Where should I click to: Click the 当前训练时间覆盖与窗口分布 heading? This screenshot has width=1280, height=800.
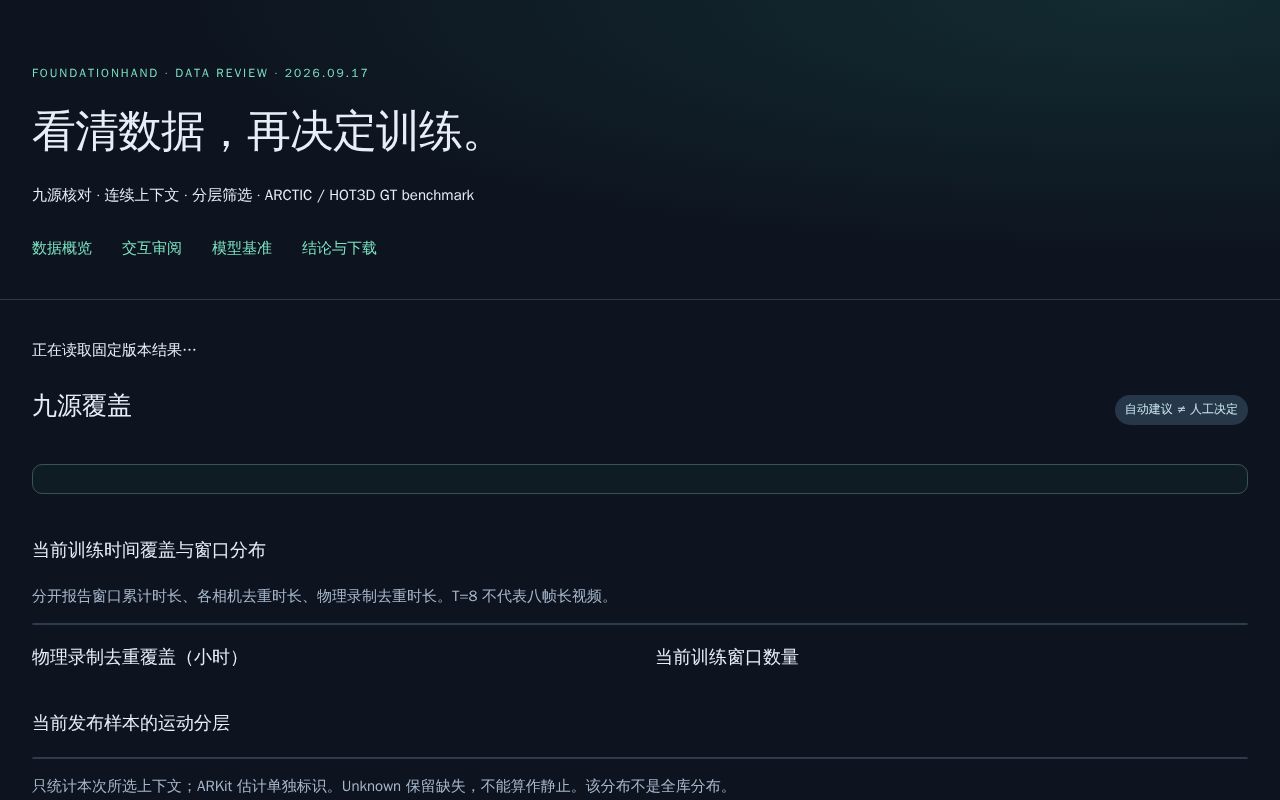tap(149, 550)
